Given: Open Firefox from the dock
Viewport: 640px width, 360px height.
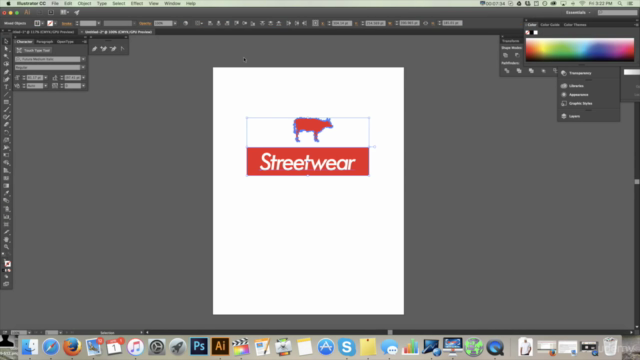Looking at the screenshot, I should [72, 347].
